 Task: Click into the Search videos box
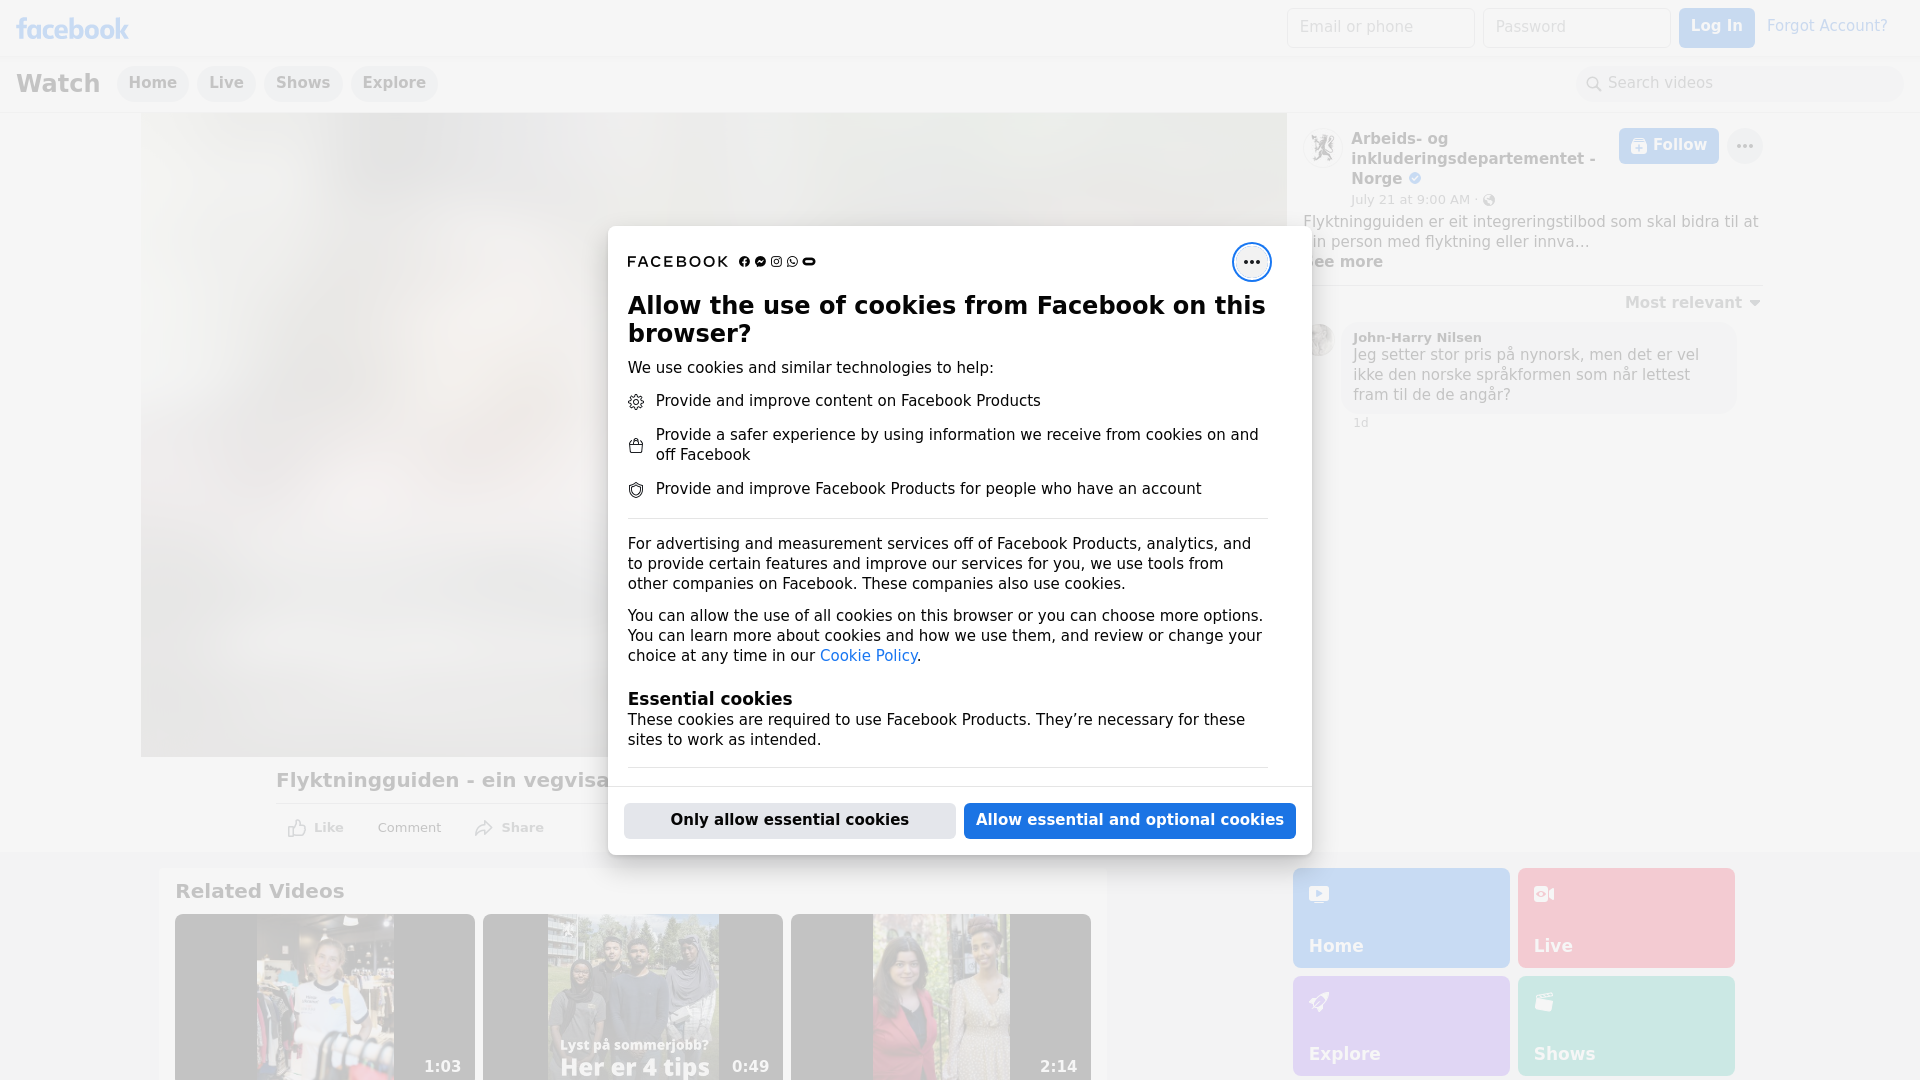point(1740,83)
